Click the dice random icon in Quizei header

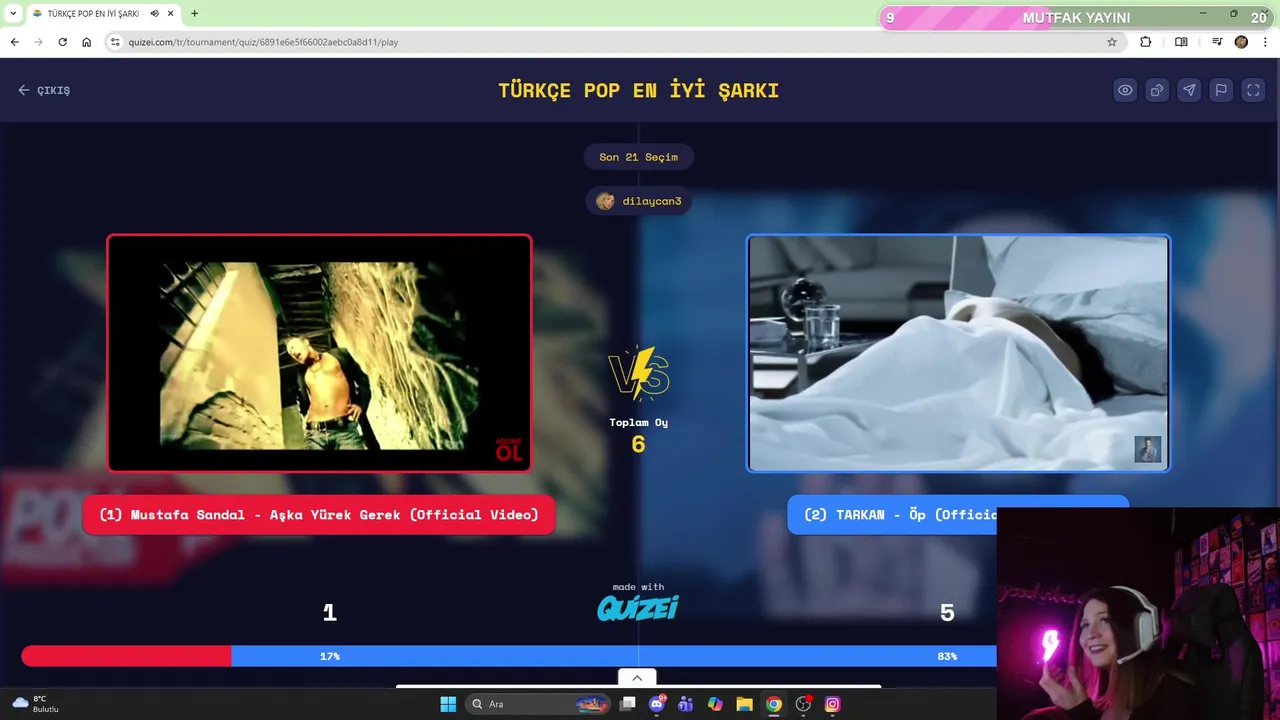1157,90
